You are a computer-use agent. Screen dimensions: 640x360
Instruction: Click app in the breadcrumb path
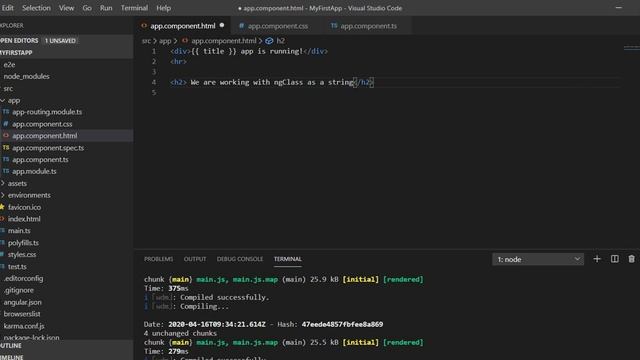click(x=165, y=41)
